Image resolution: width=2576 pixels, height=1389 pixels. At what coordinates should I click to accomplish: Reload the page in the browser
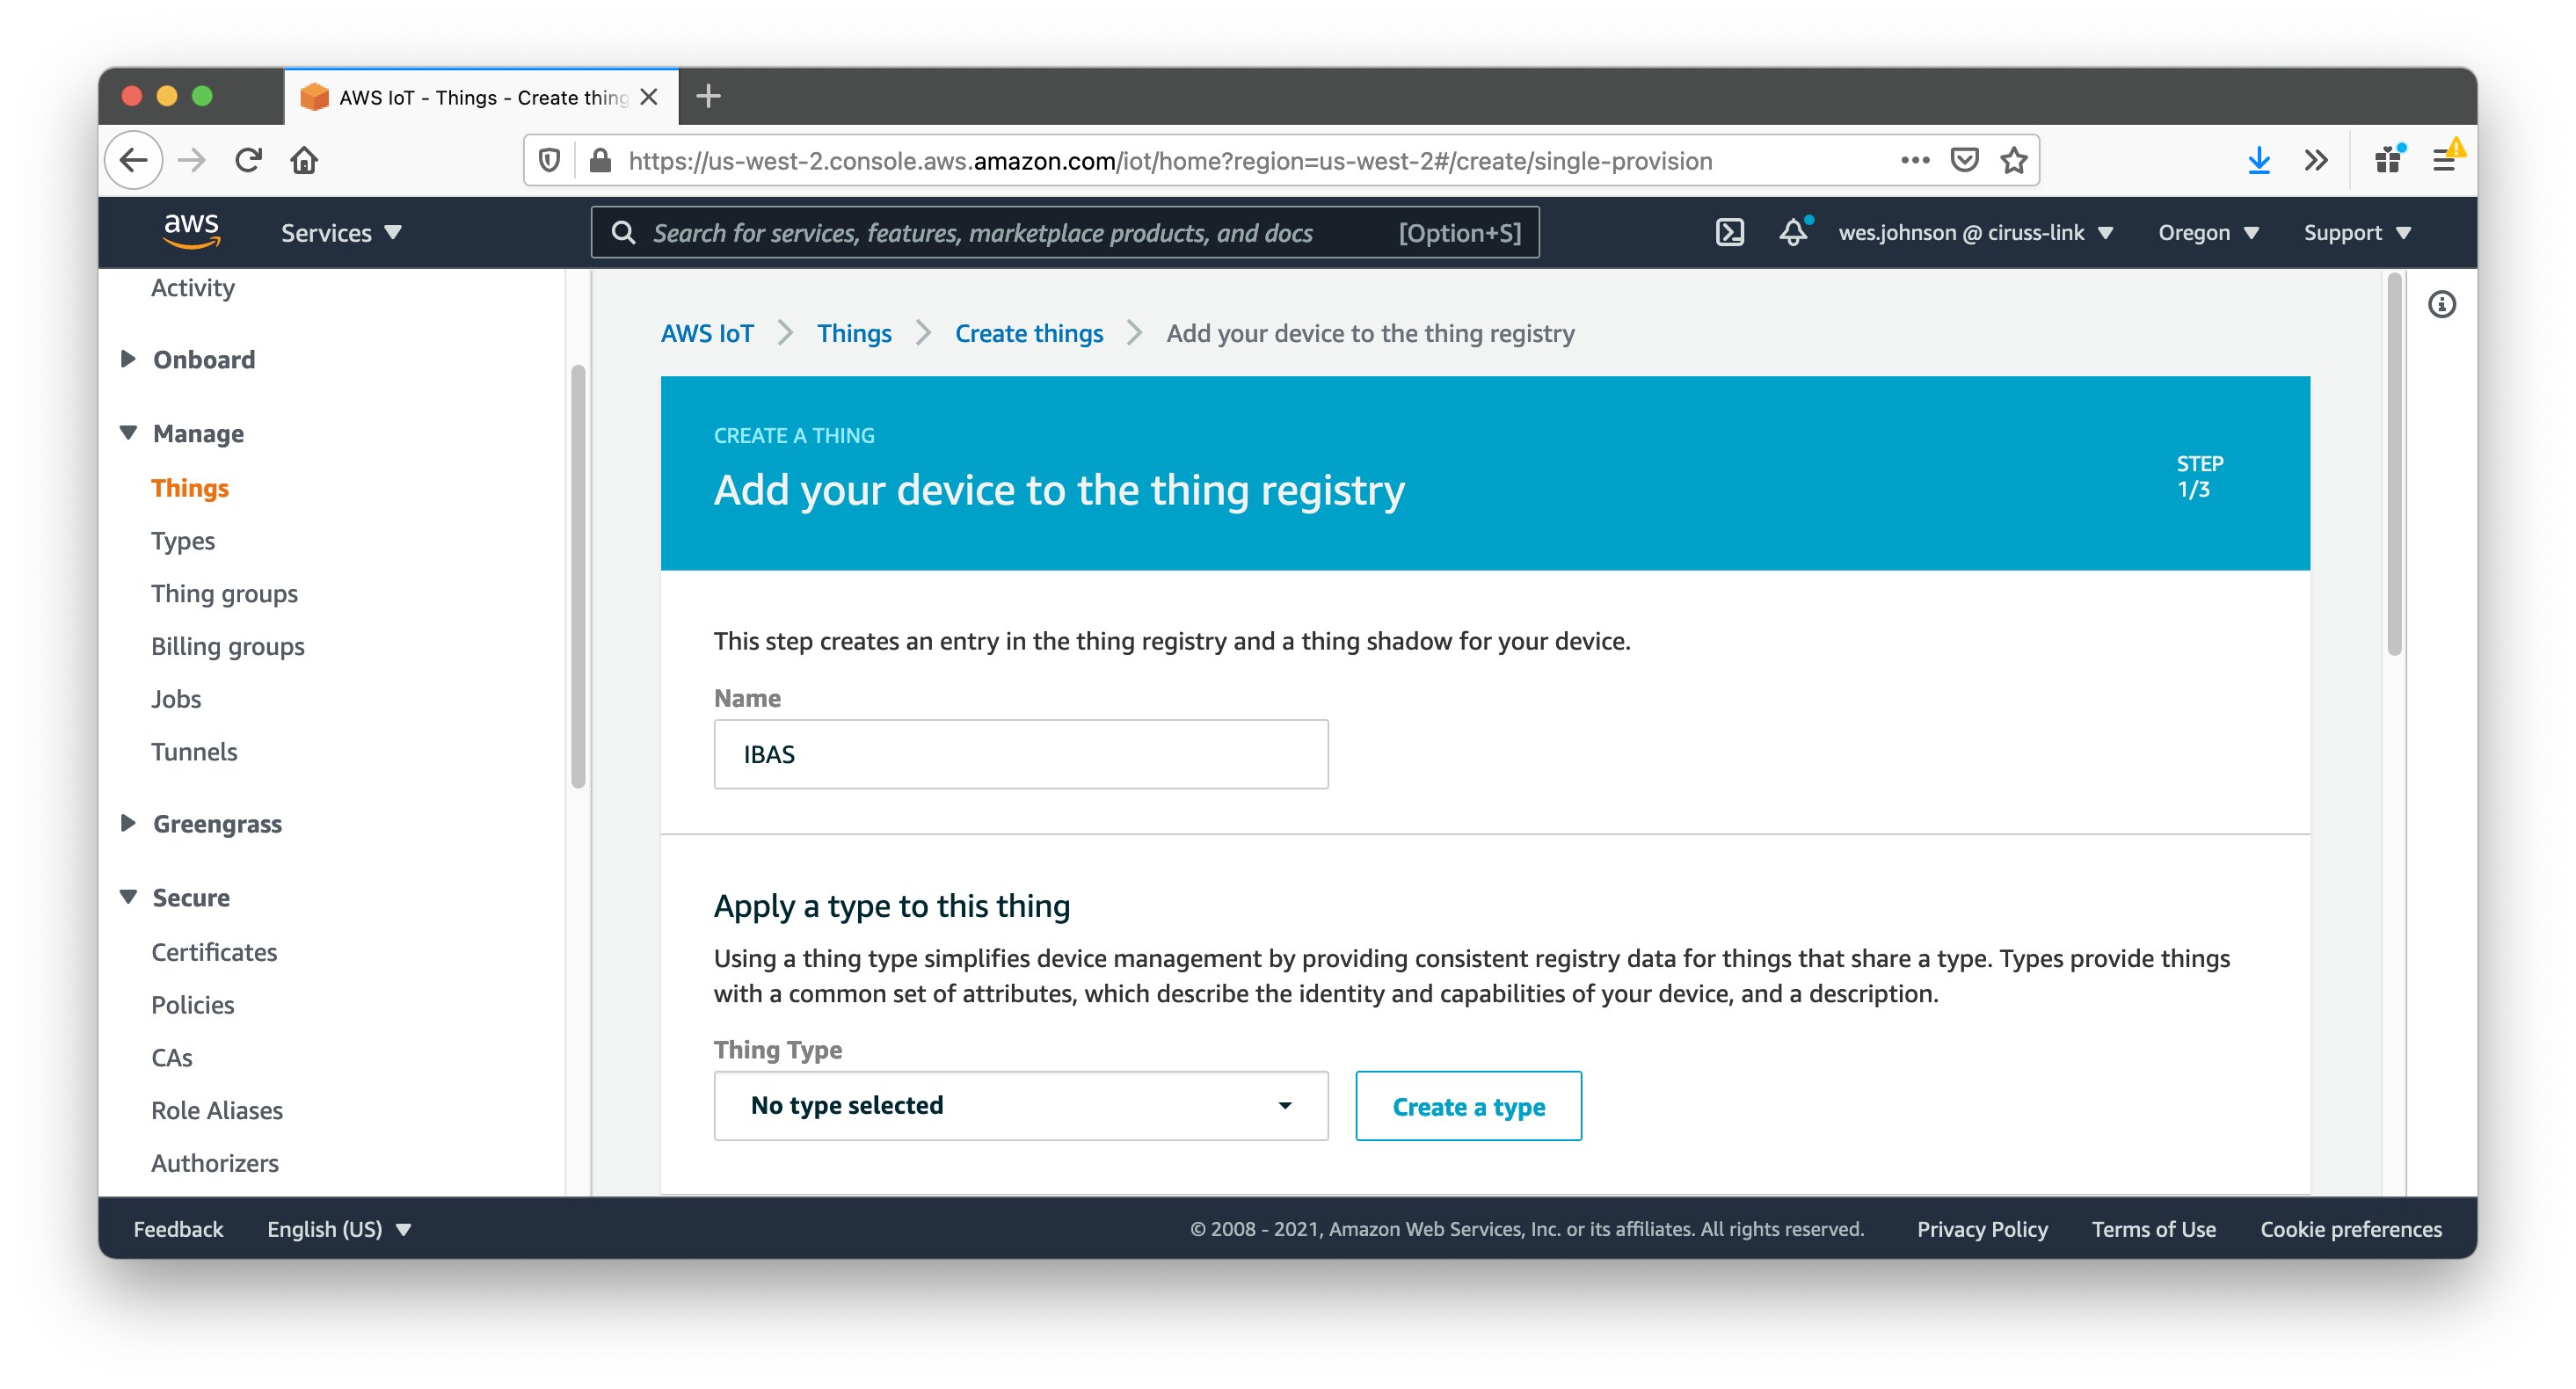click(x=248, y=160)
